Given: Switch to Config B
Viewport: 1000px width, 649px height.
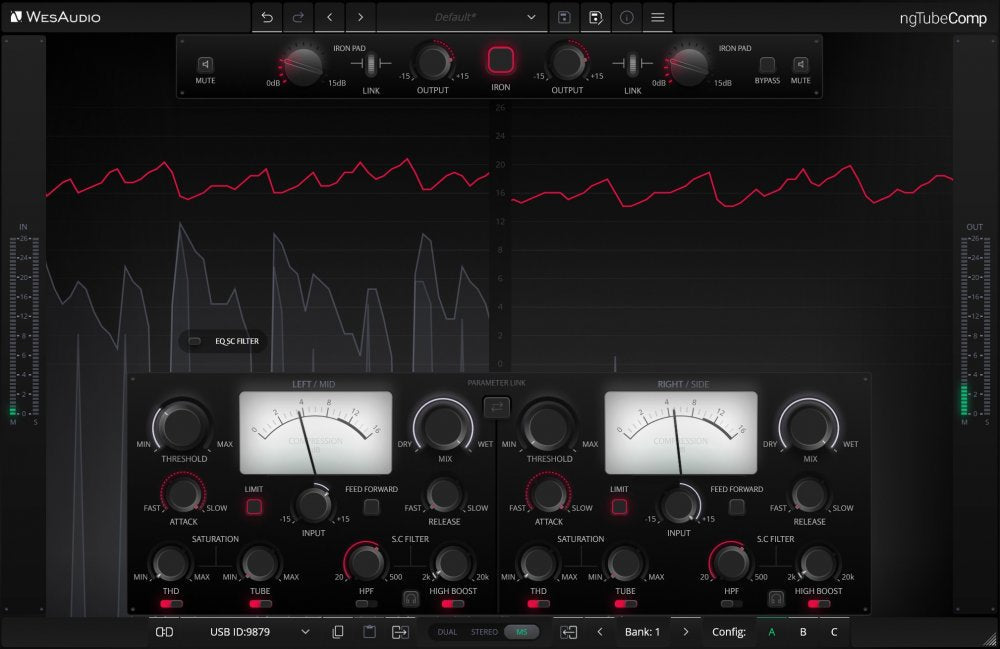Looking at the screenshot, I should click(x=803, y=632).
